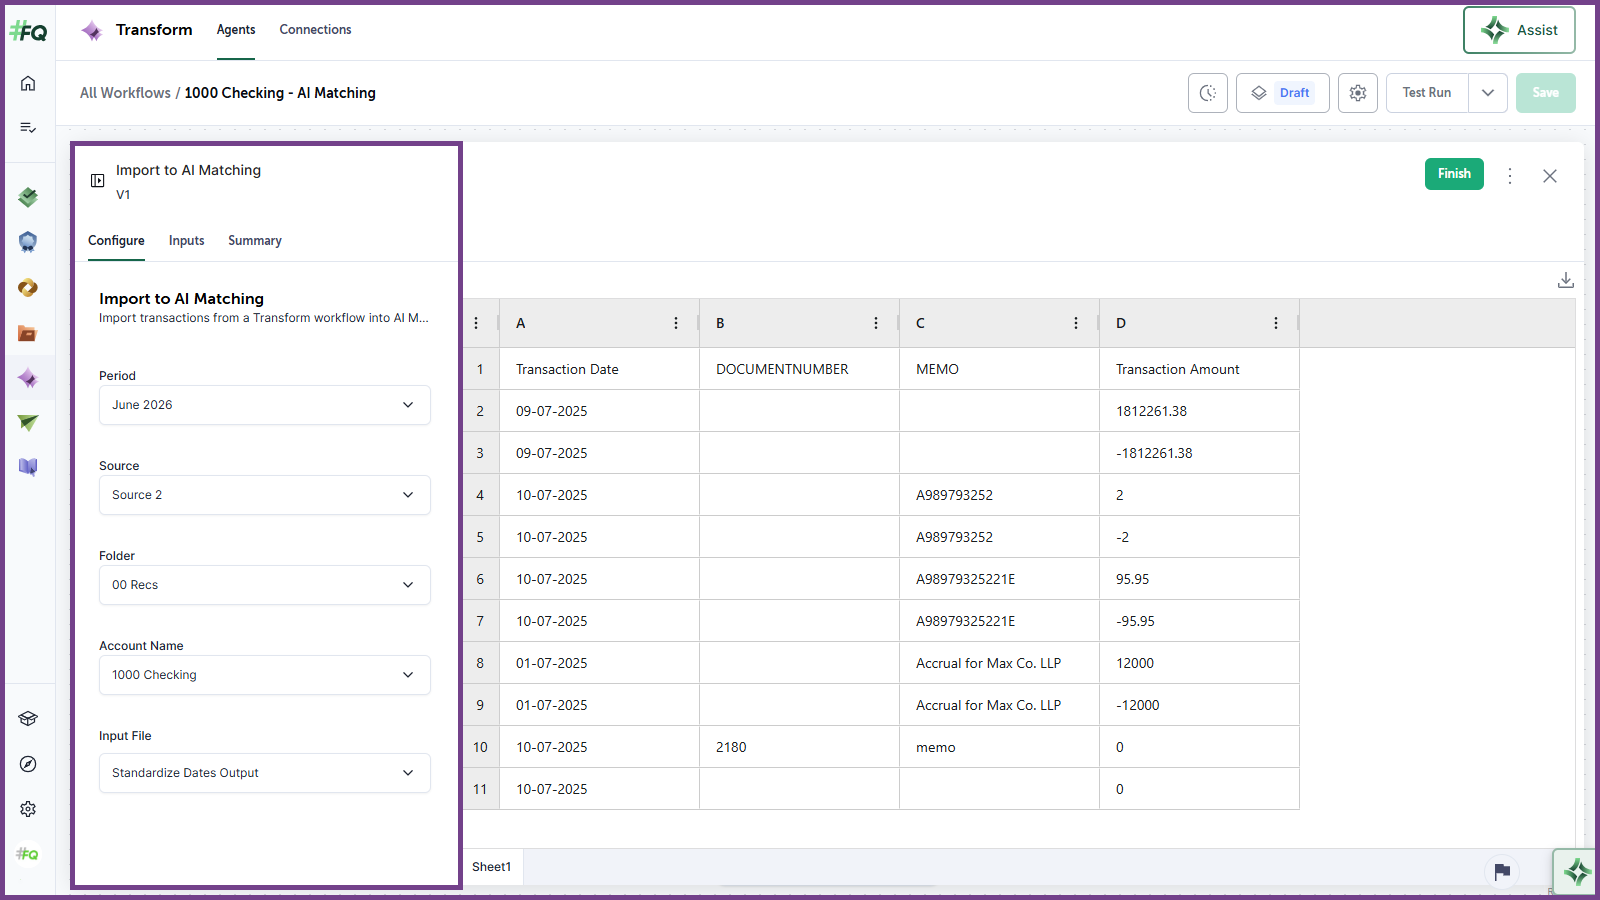This screenshot has width=1600, height=900.
Task: Expand the Period dropdown June 2026
Action: click(x=265, y=405)
